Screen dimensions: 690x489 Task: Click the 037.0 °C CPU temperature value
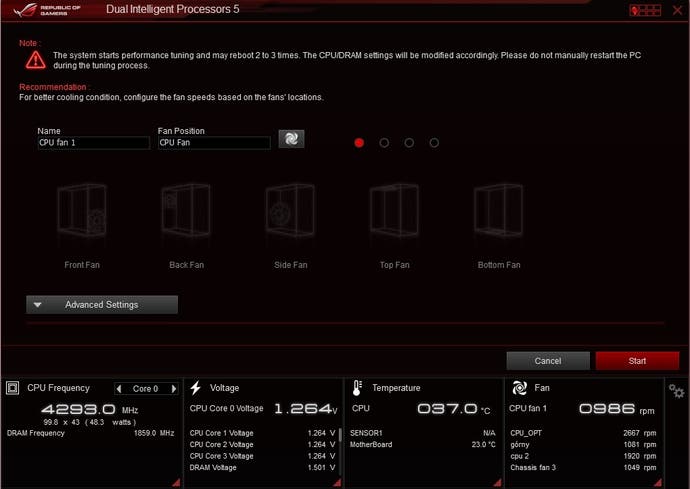coord(454,409)
